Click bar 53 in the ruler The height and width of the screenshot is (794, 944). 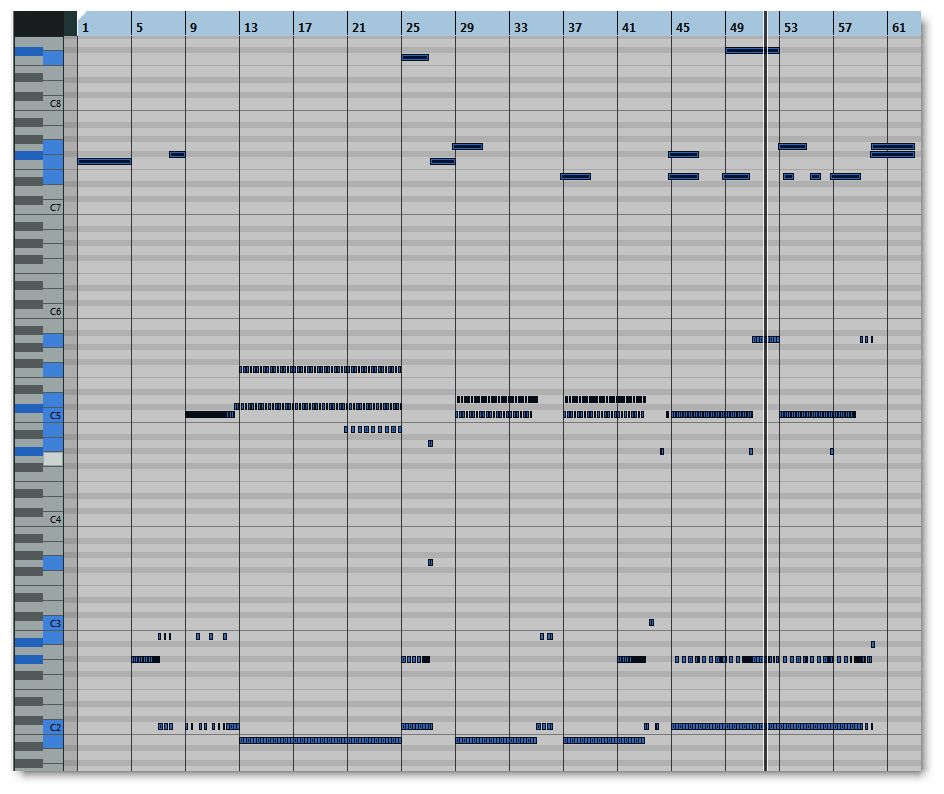[790, 28]
